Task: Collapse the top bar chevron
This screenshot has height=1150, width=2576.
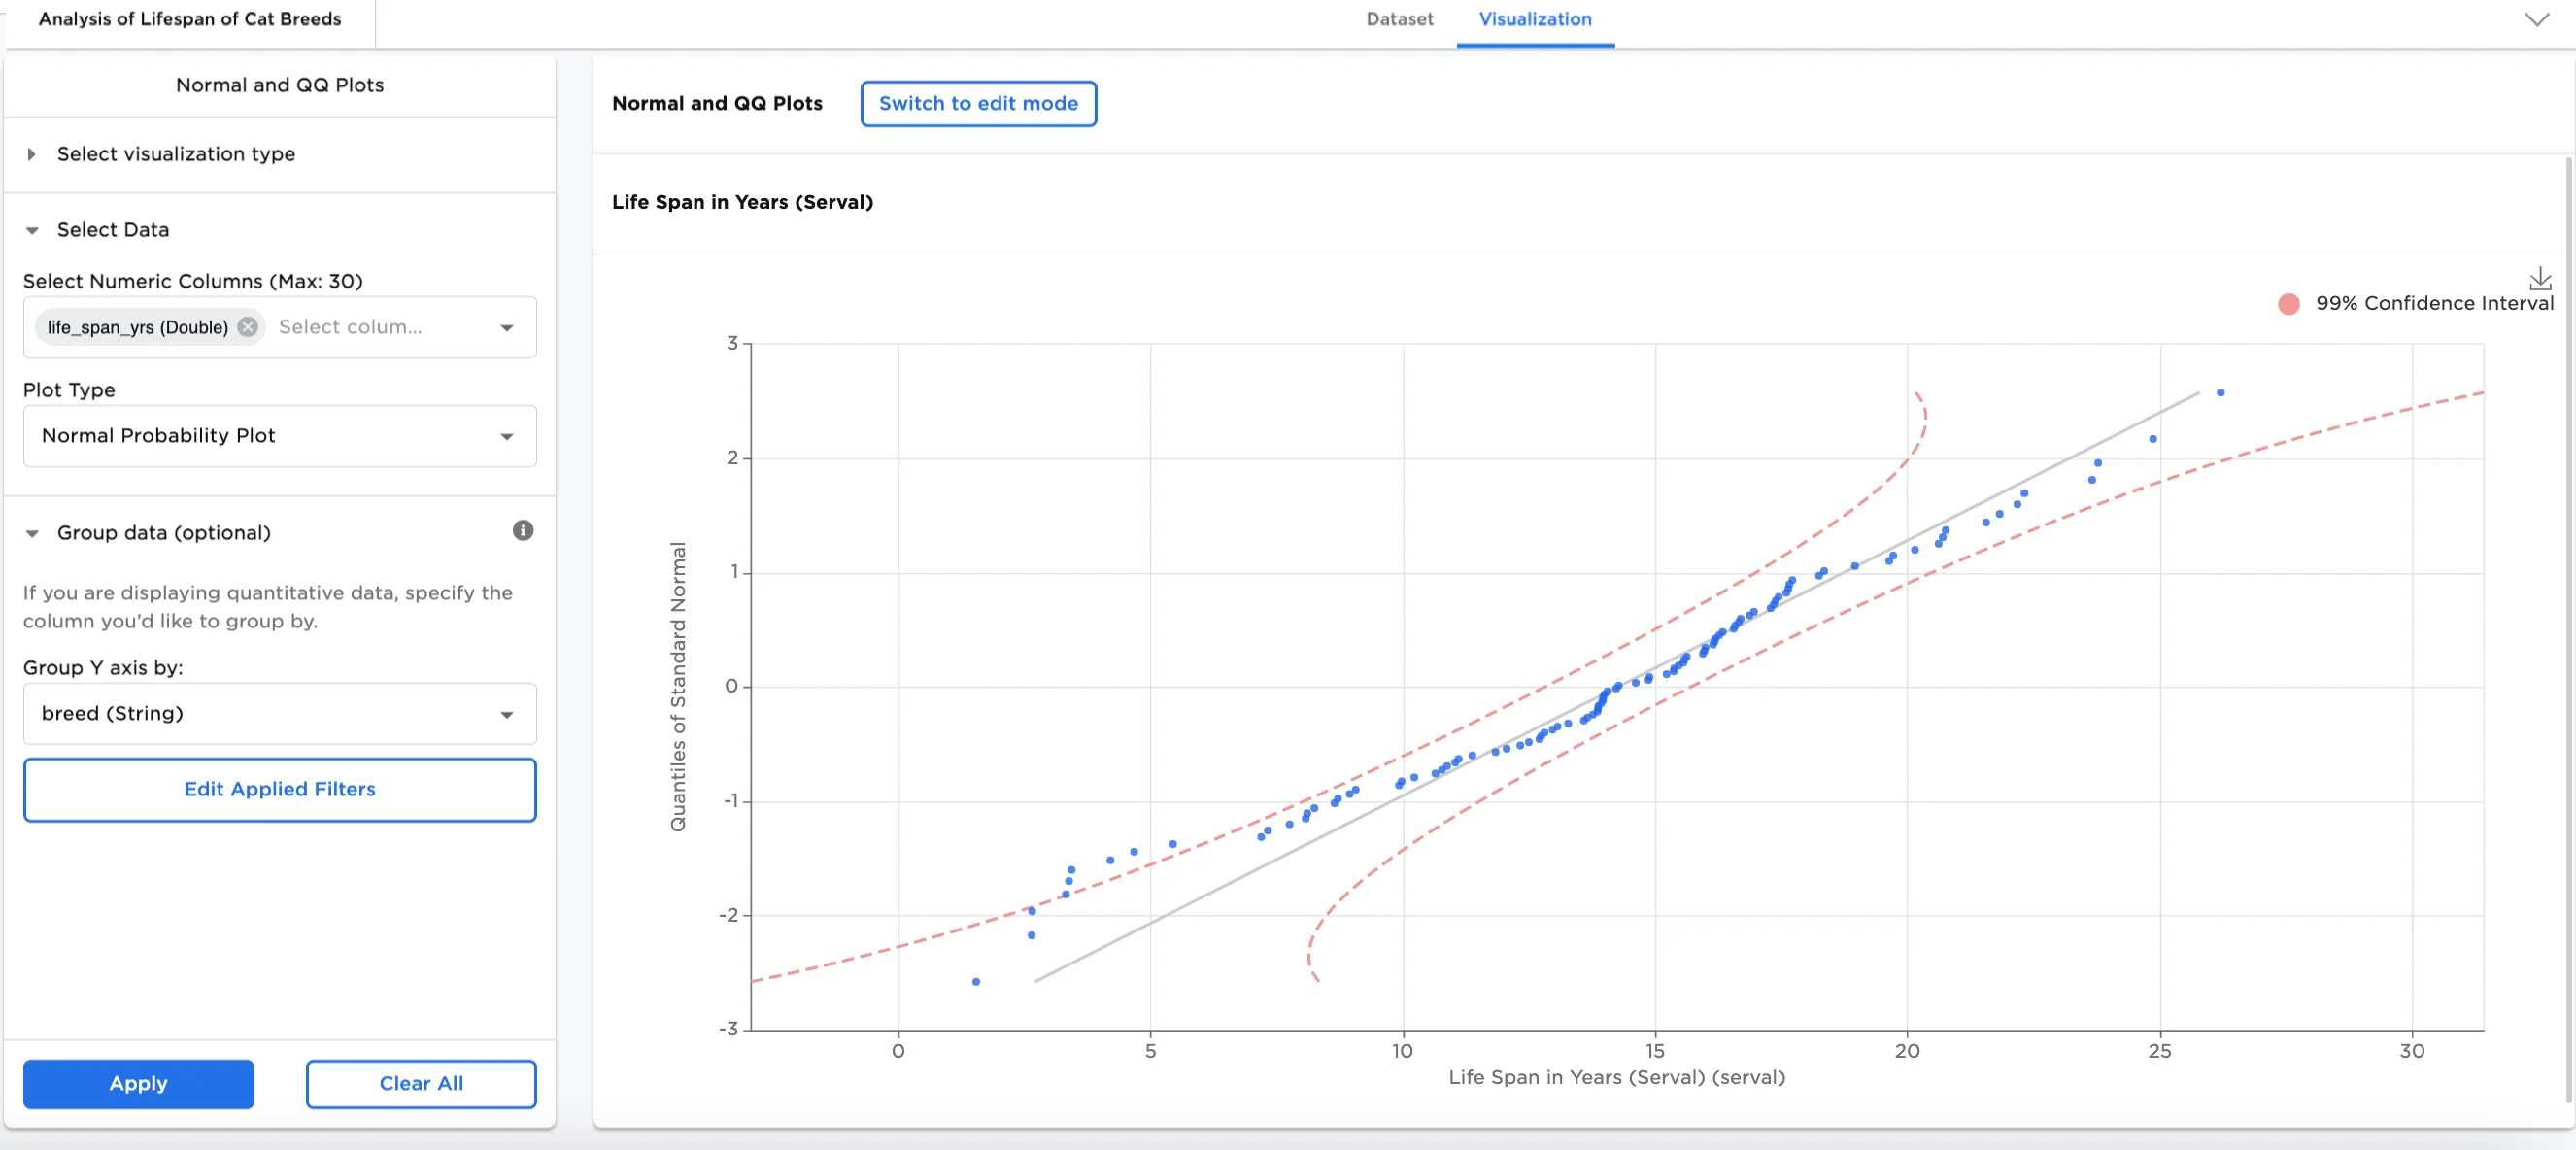Action: [2536, 20]
